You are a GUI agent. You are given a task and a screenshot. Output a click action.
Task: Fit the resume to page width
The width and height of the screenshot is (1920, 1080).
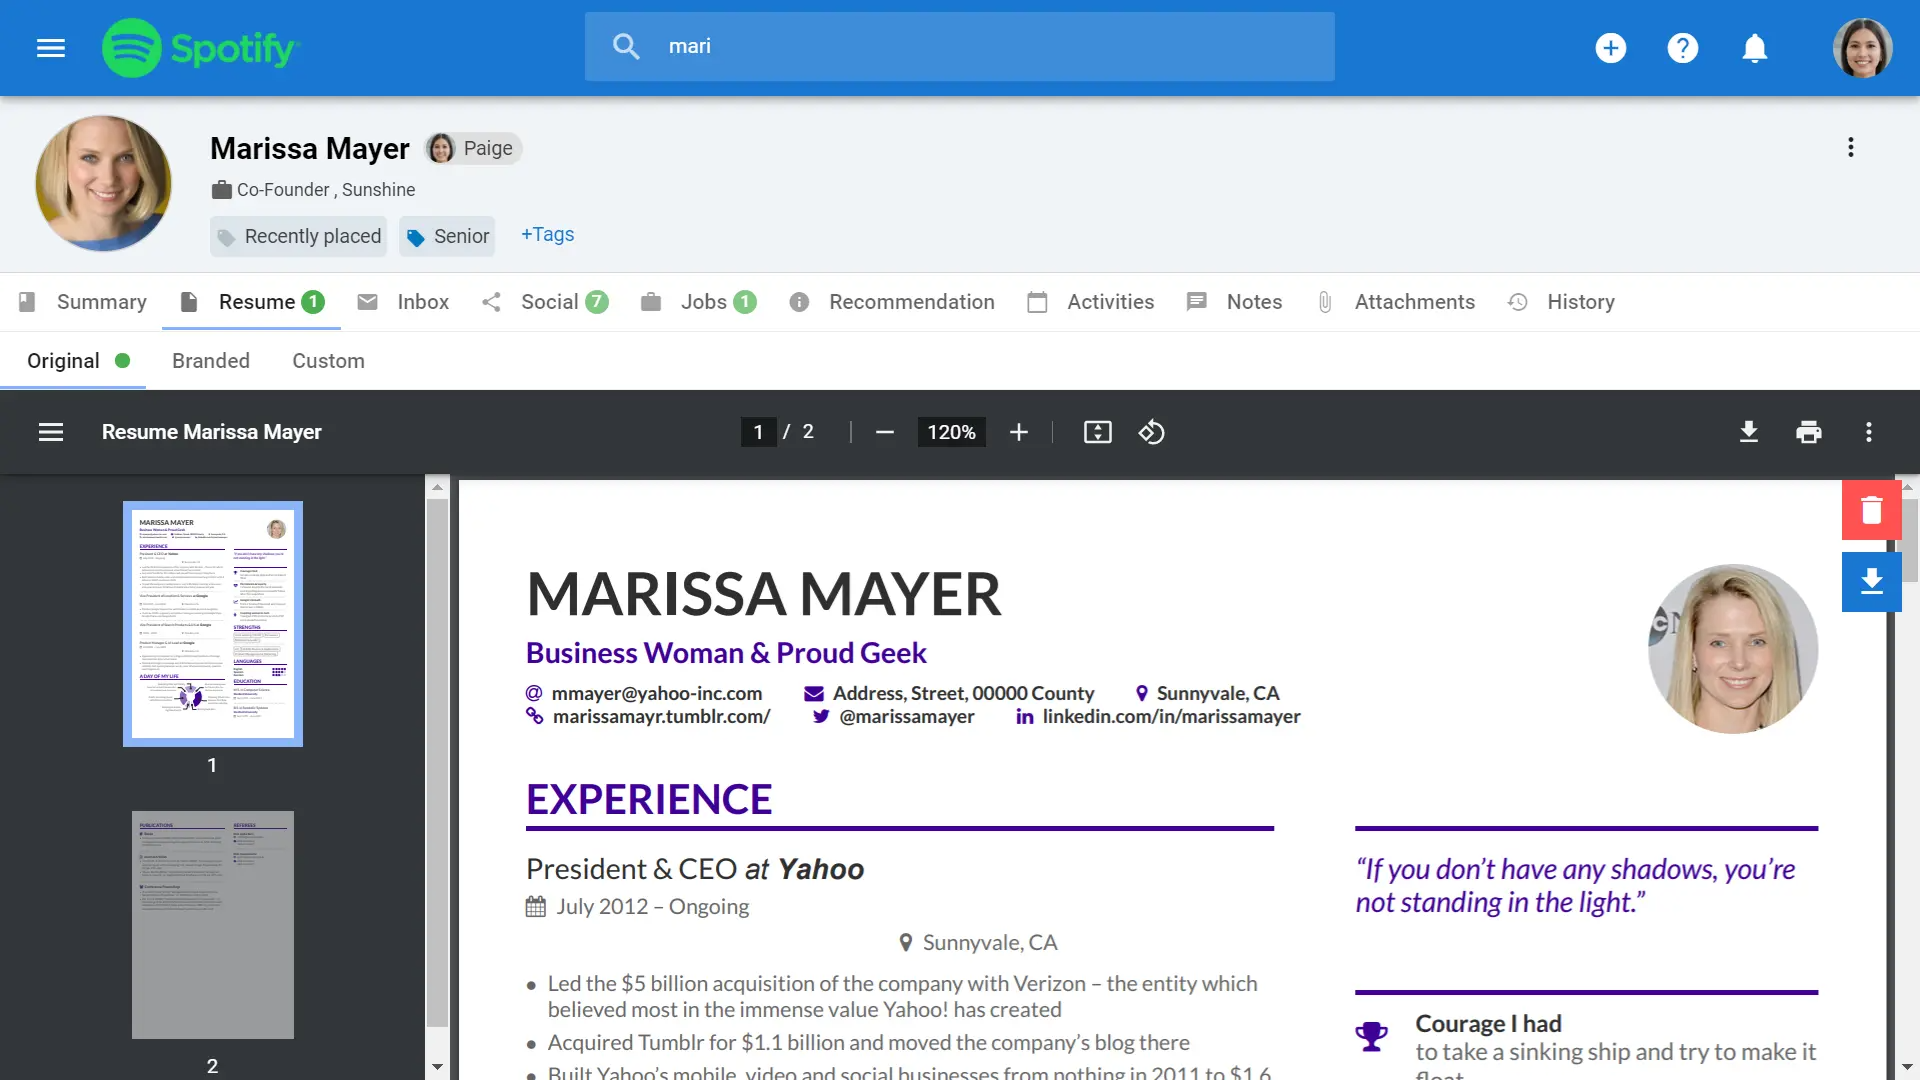click(x=1097, y=432)
